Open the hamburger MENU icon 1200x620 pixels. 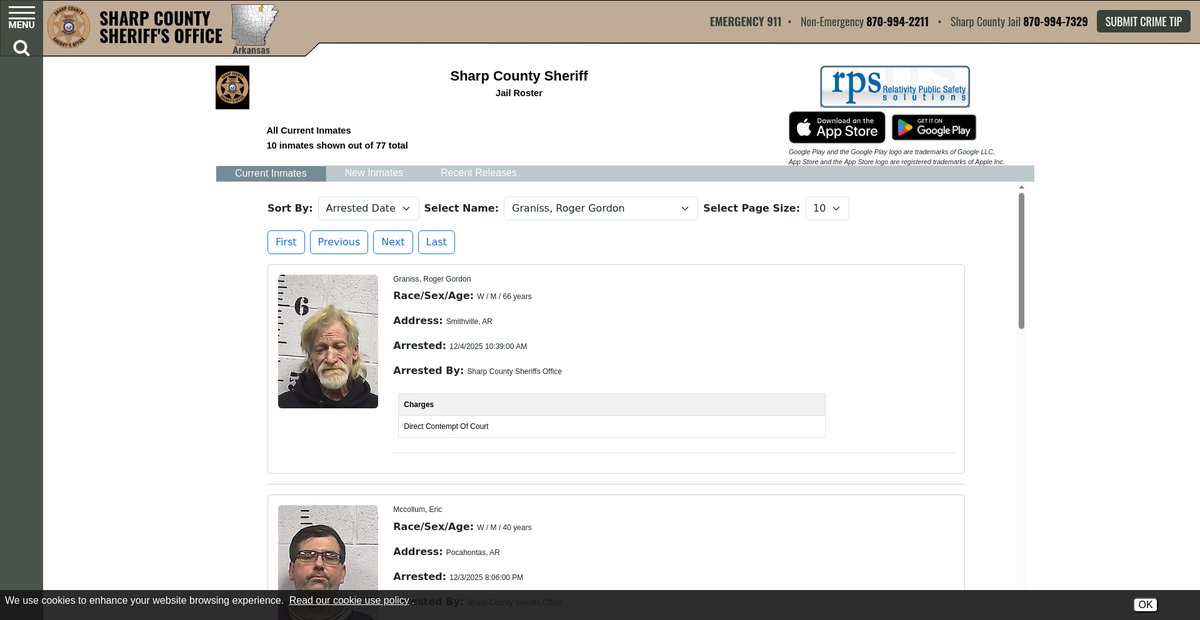(21, 18)
